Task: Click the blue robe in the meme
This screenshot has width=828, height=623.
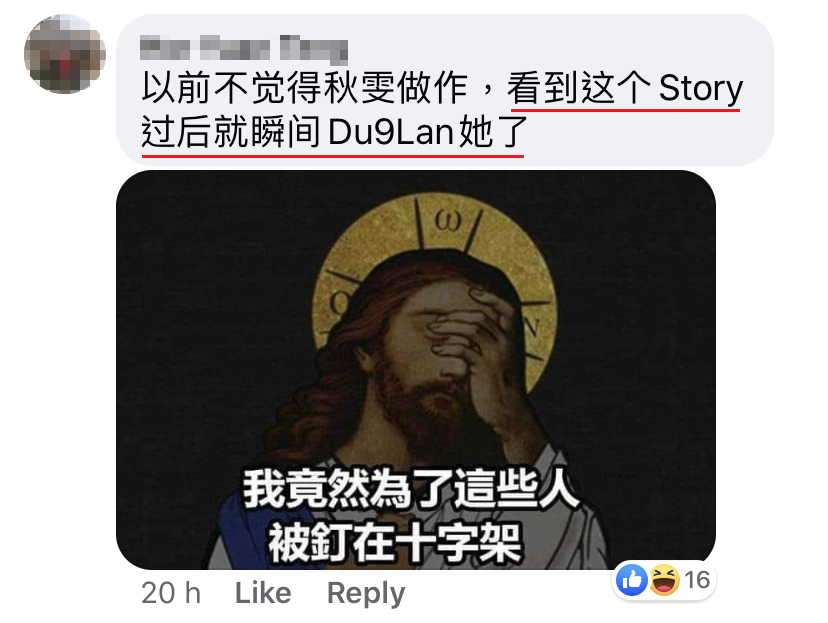Action: tap(252, 531)
